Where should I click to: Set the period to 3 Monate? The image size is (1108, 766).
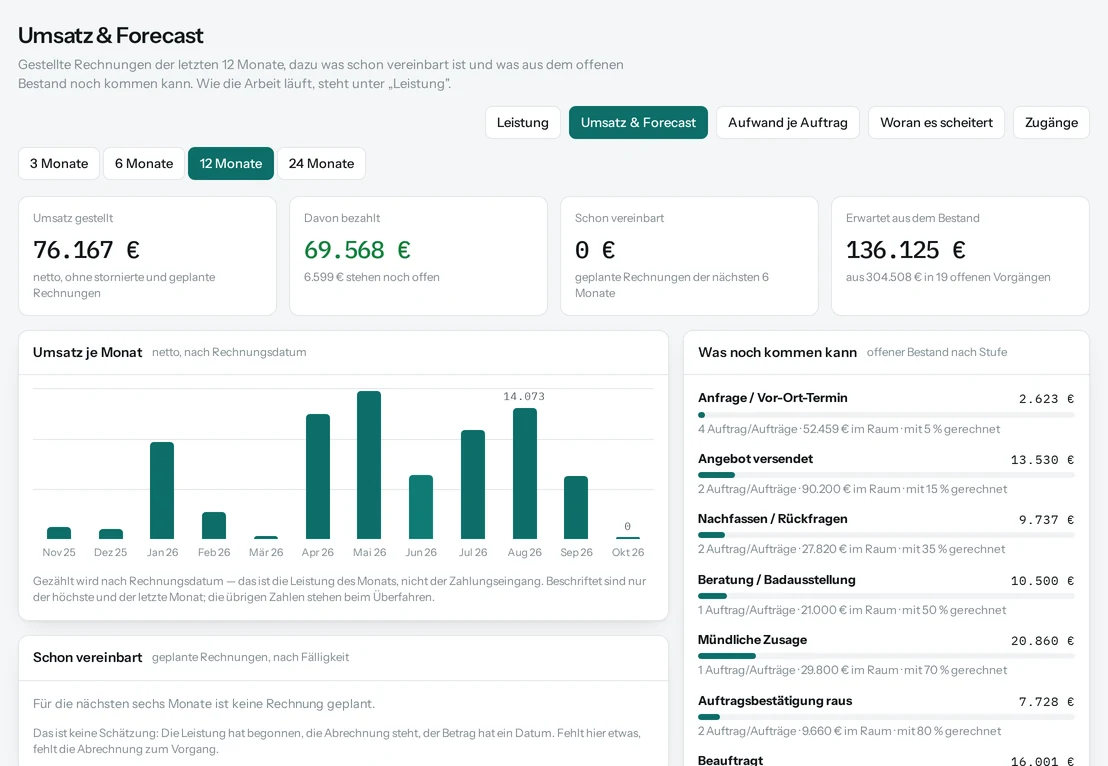point(59,163)
